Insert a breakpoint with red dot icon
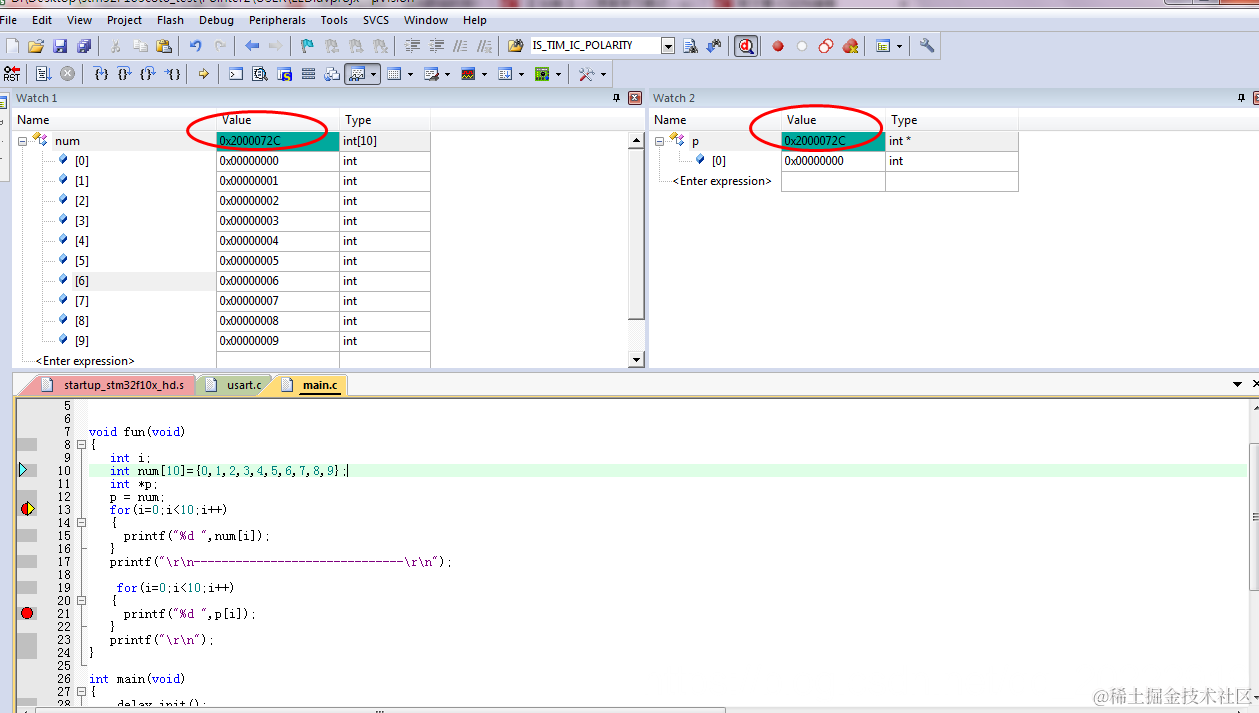1259x713 pixels. point(778,46)
